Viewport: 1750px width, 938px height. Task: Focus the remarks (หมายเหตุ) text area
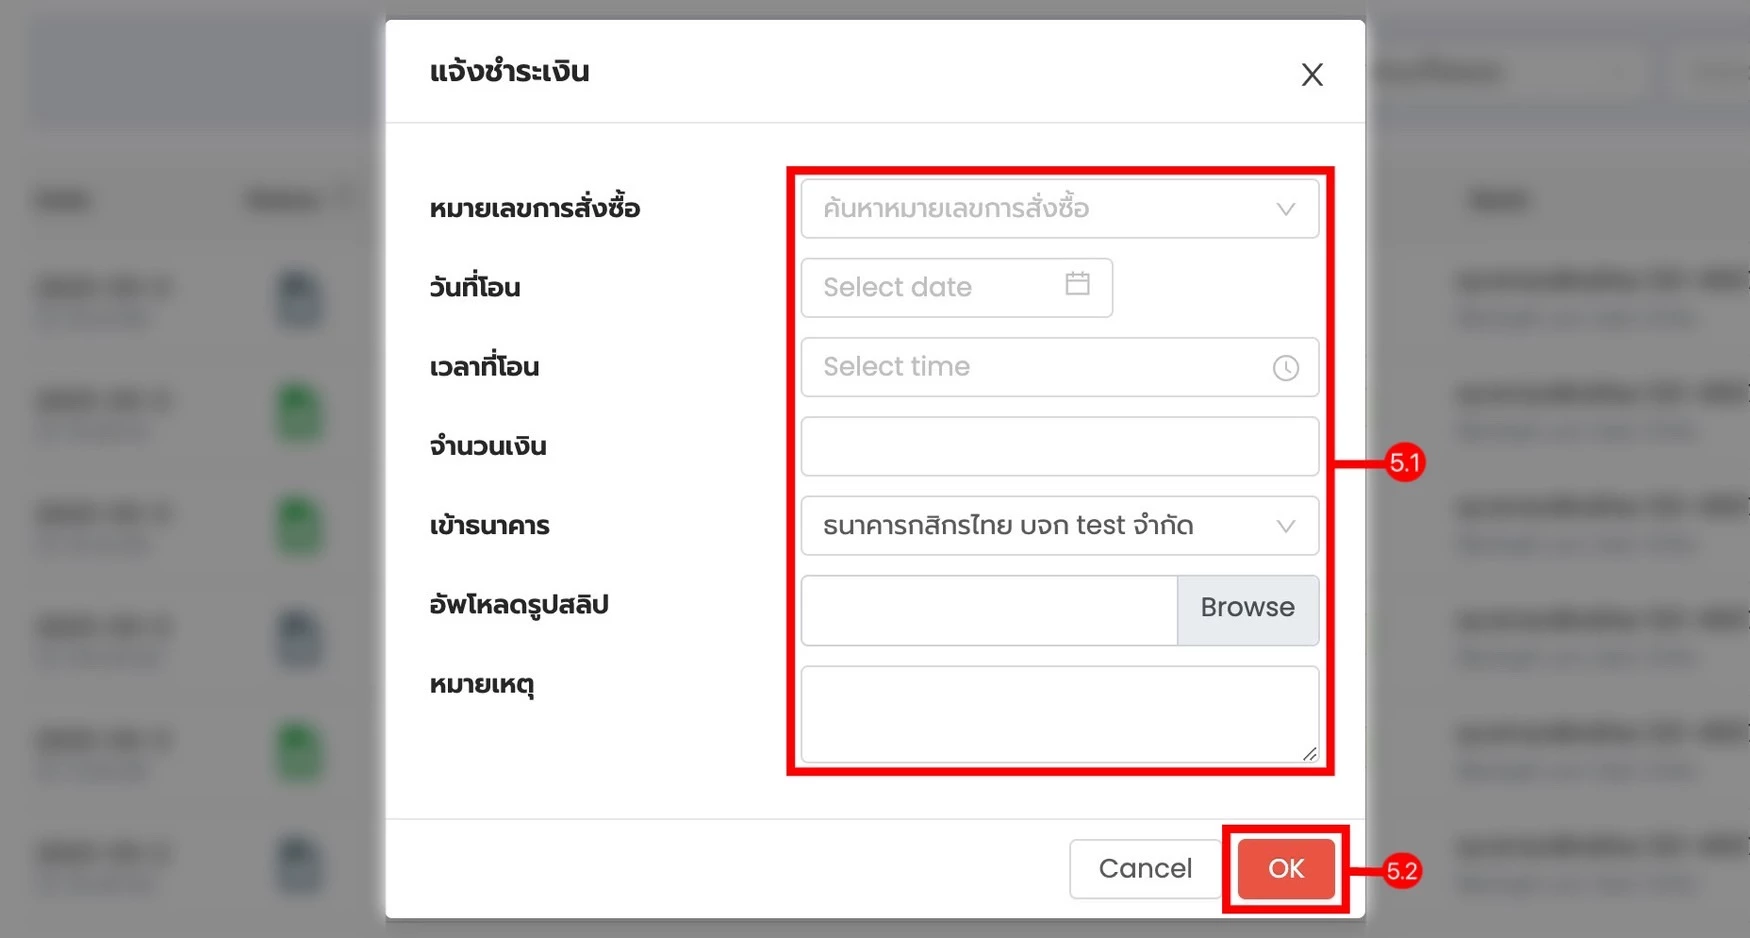[1059, 715]
